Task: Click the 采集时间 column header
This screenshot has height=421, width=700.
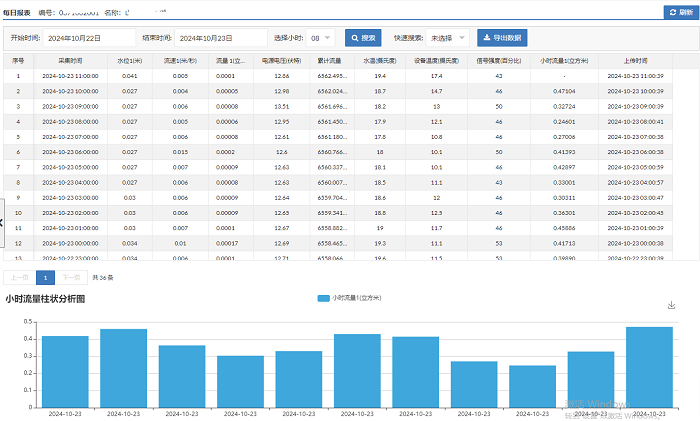Action: (x=70, y=60)
